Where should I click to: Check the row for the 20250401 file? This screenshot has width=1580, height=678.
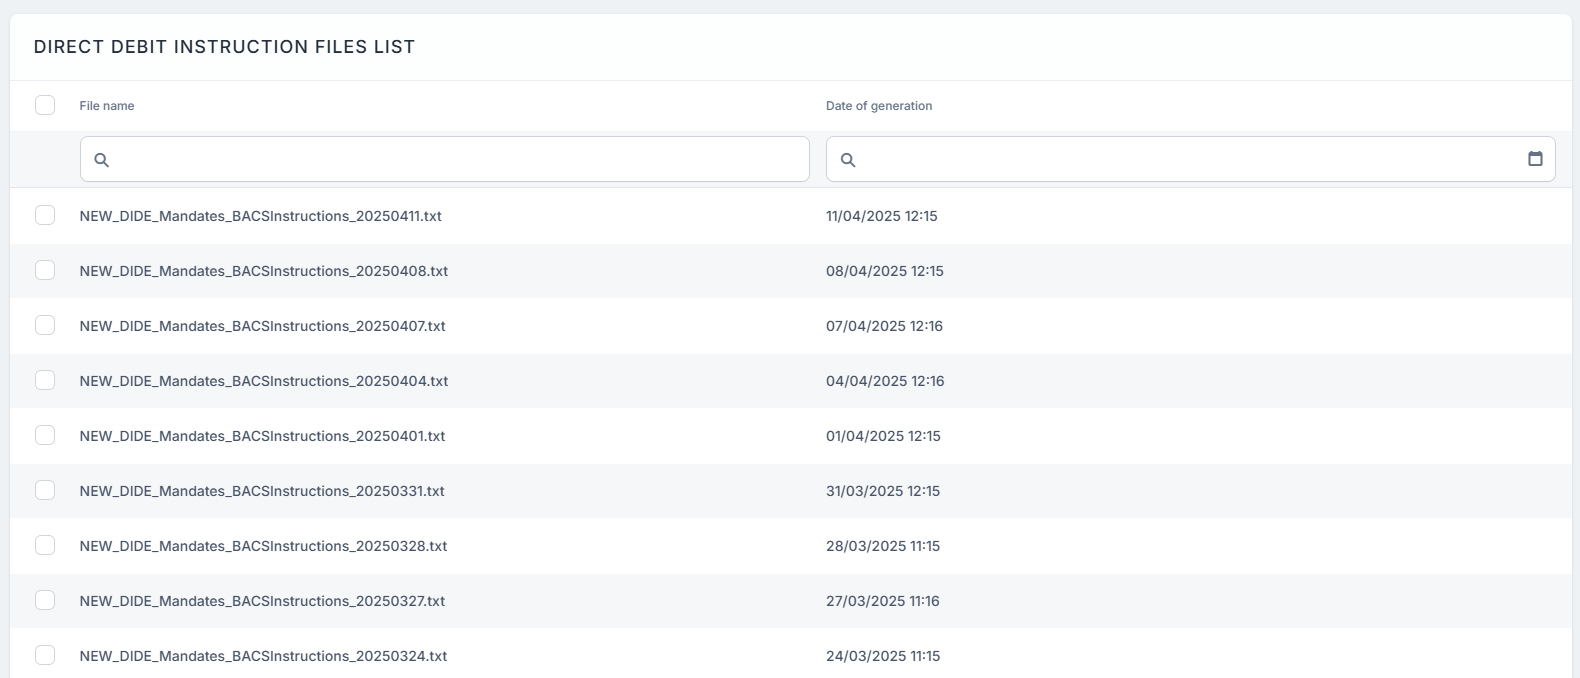tap(45, 435)
